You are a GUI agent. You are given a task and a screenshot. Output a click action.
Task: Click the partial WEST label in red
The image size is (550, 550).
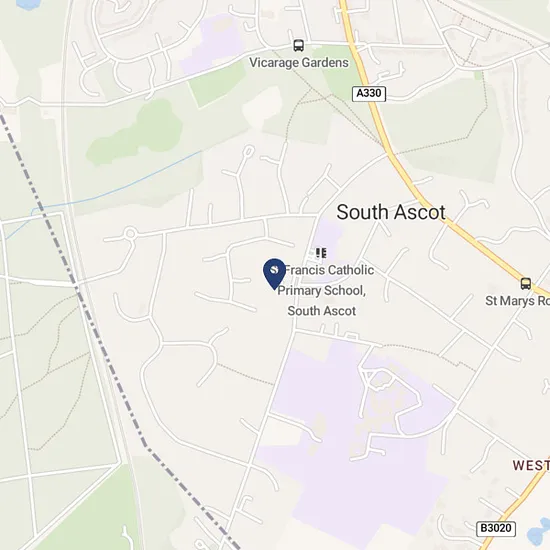coord(531,465)
